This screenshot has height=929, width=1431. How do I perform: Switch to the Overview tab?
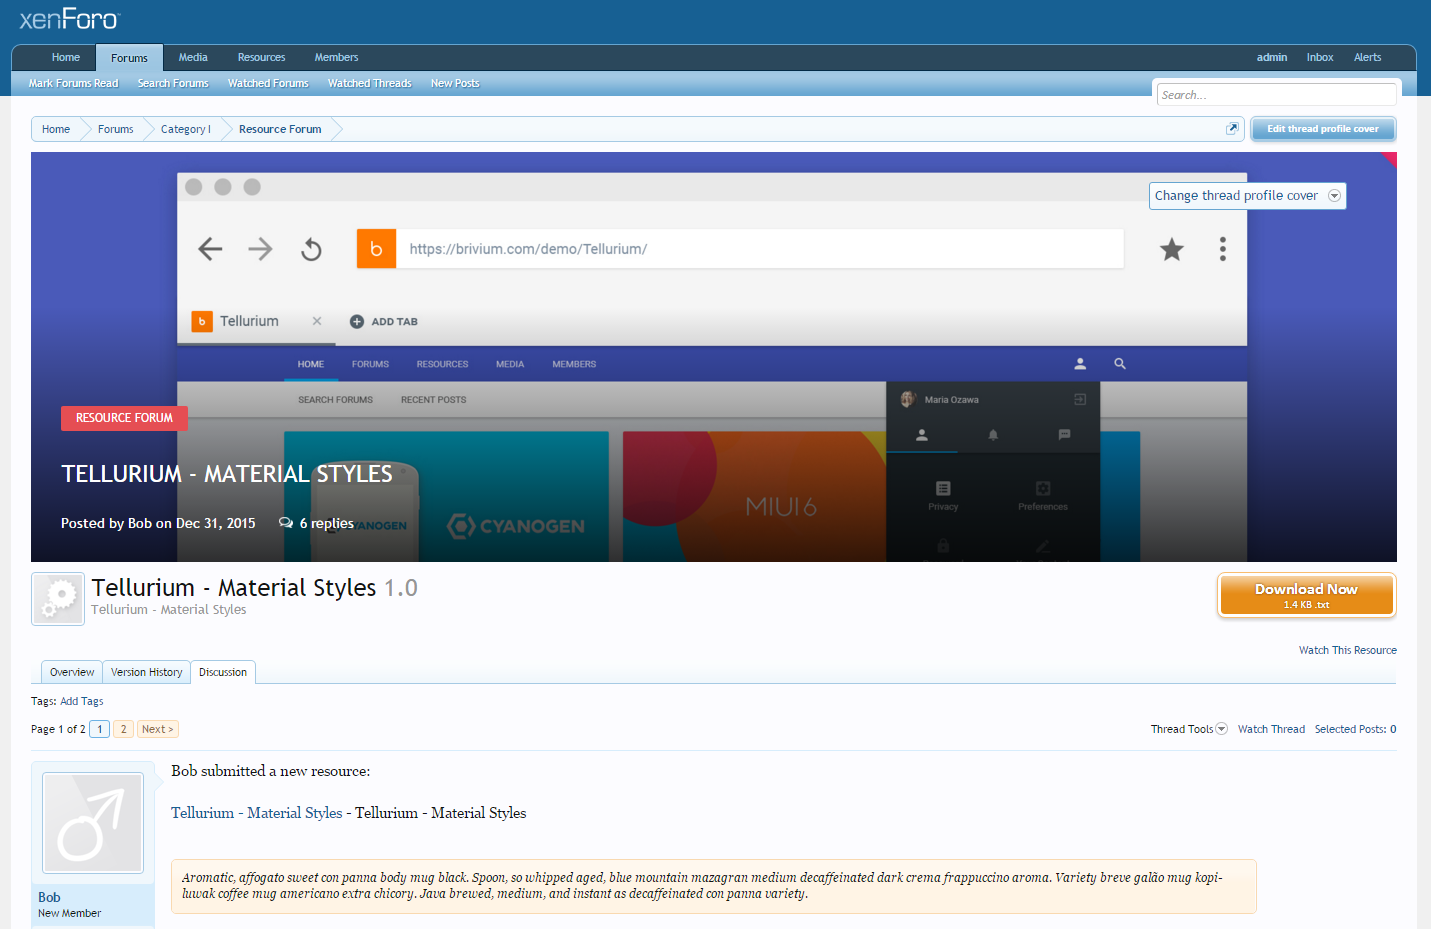coord(72,672)
